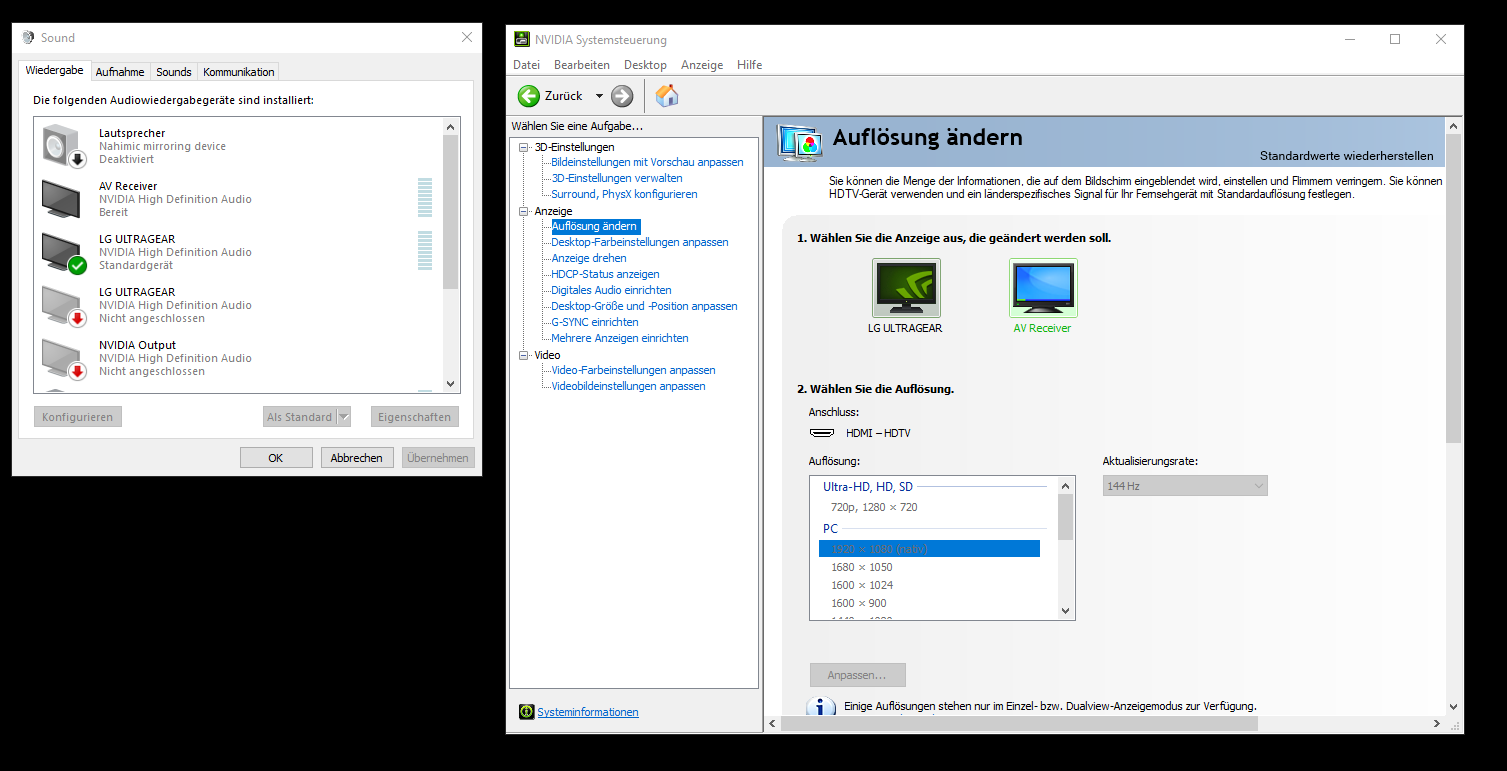Open Desktop-Farbeinstellungen anpassen
Image resolution: width=1507 pixels, height=771 pixels.
tap(640, 242)
